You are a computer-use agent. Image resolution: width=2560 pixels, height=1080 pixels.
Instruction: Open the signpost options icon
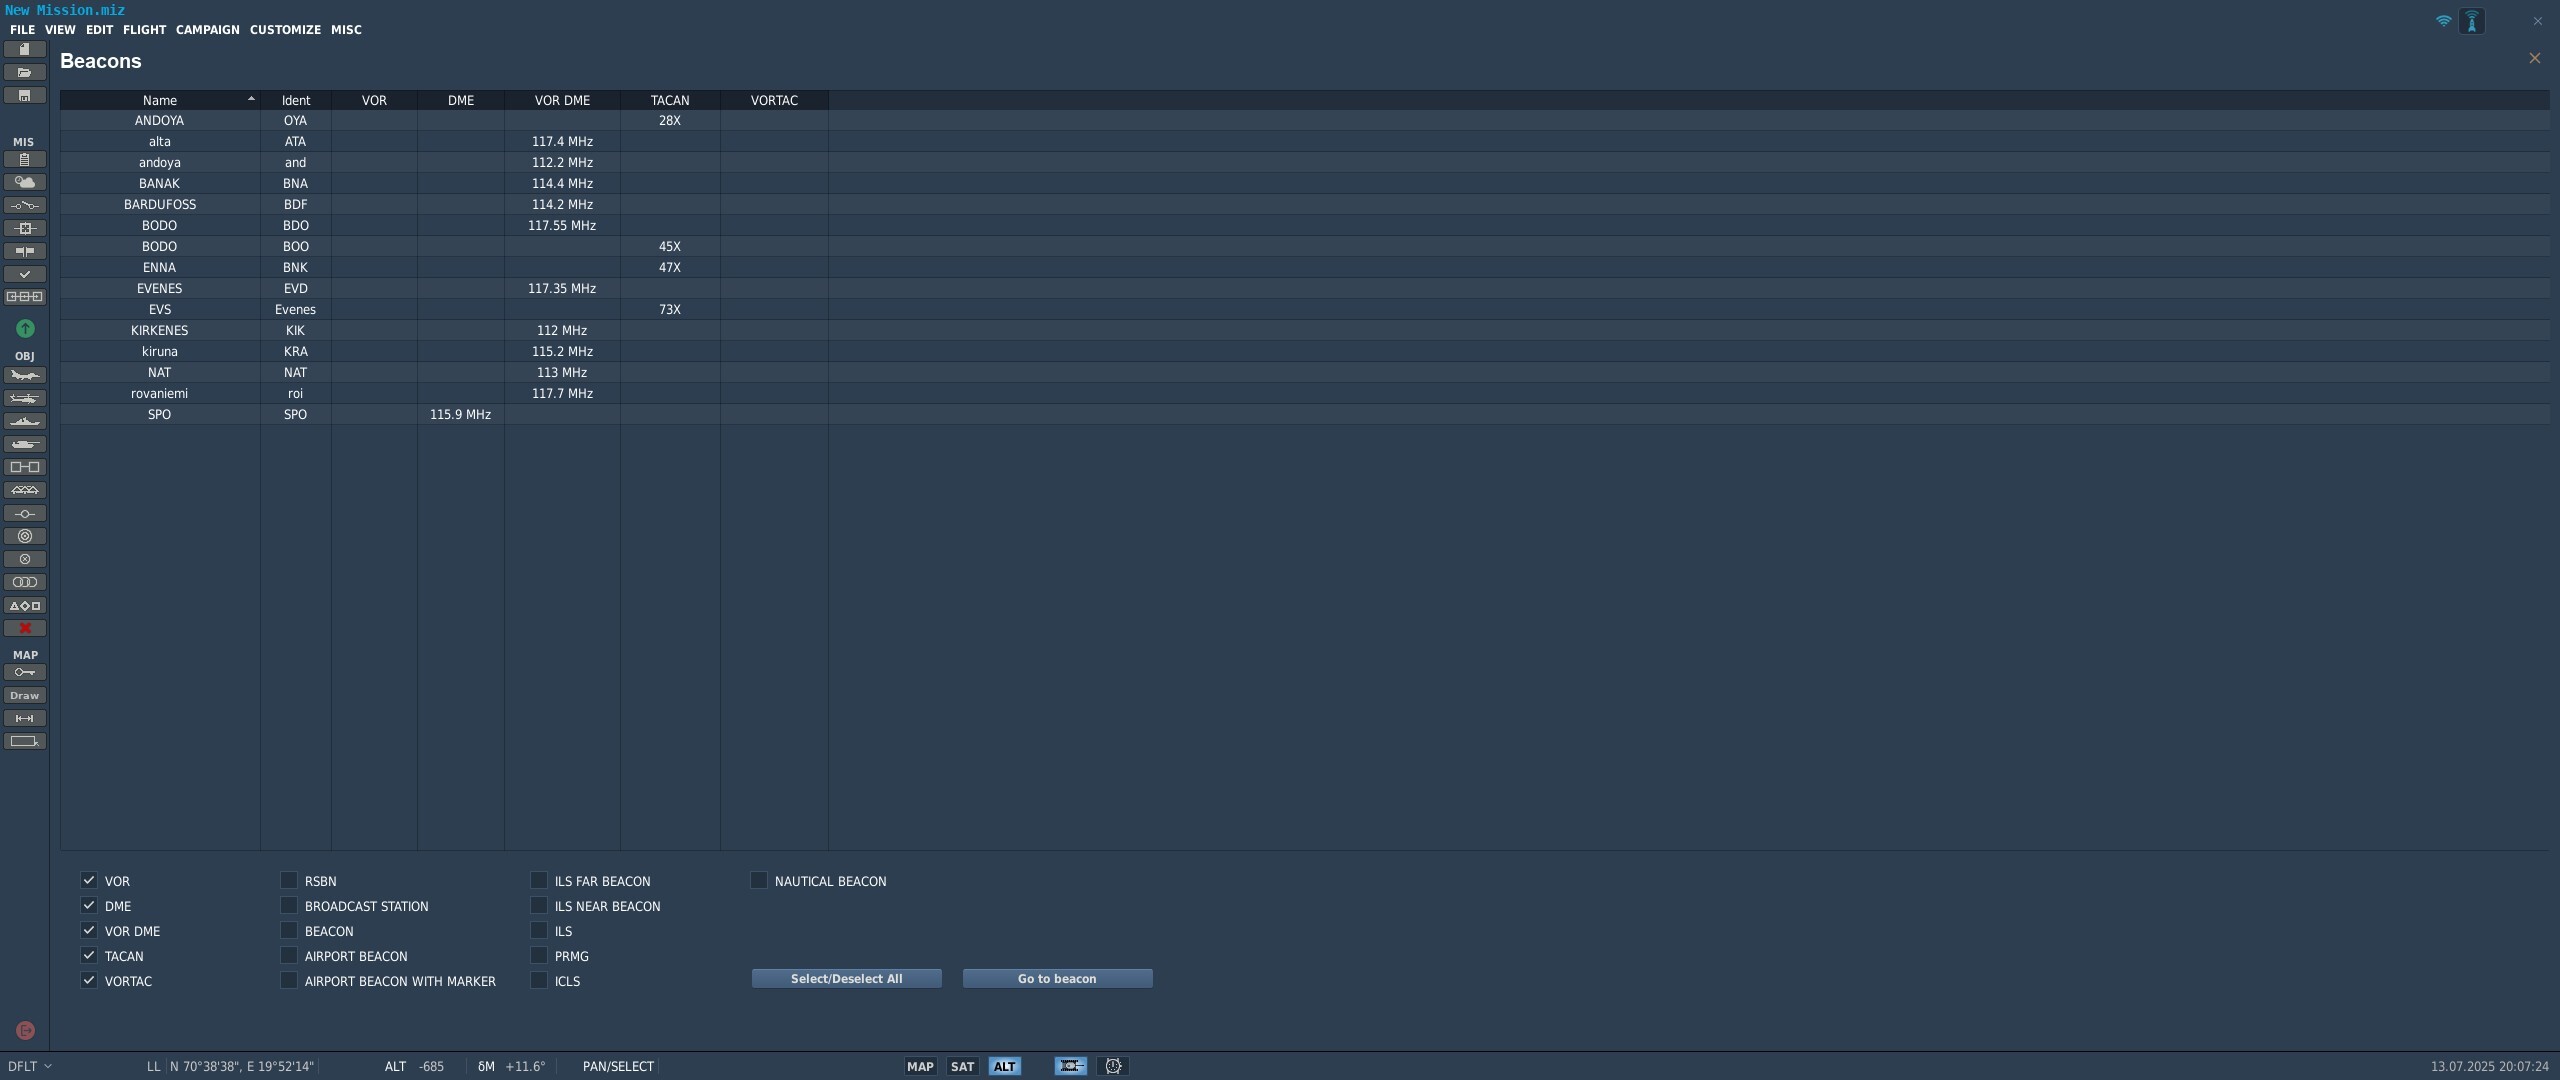[x=25, y=251]
